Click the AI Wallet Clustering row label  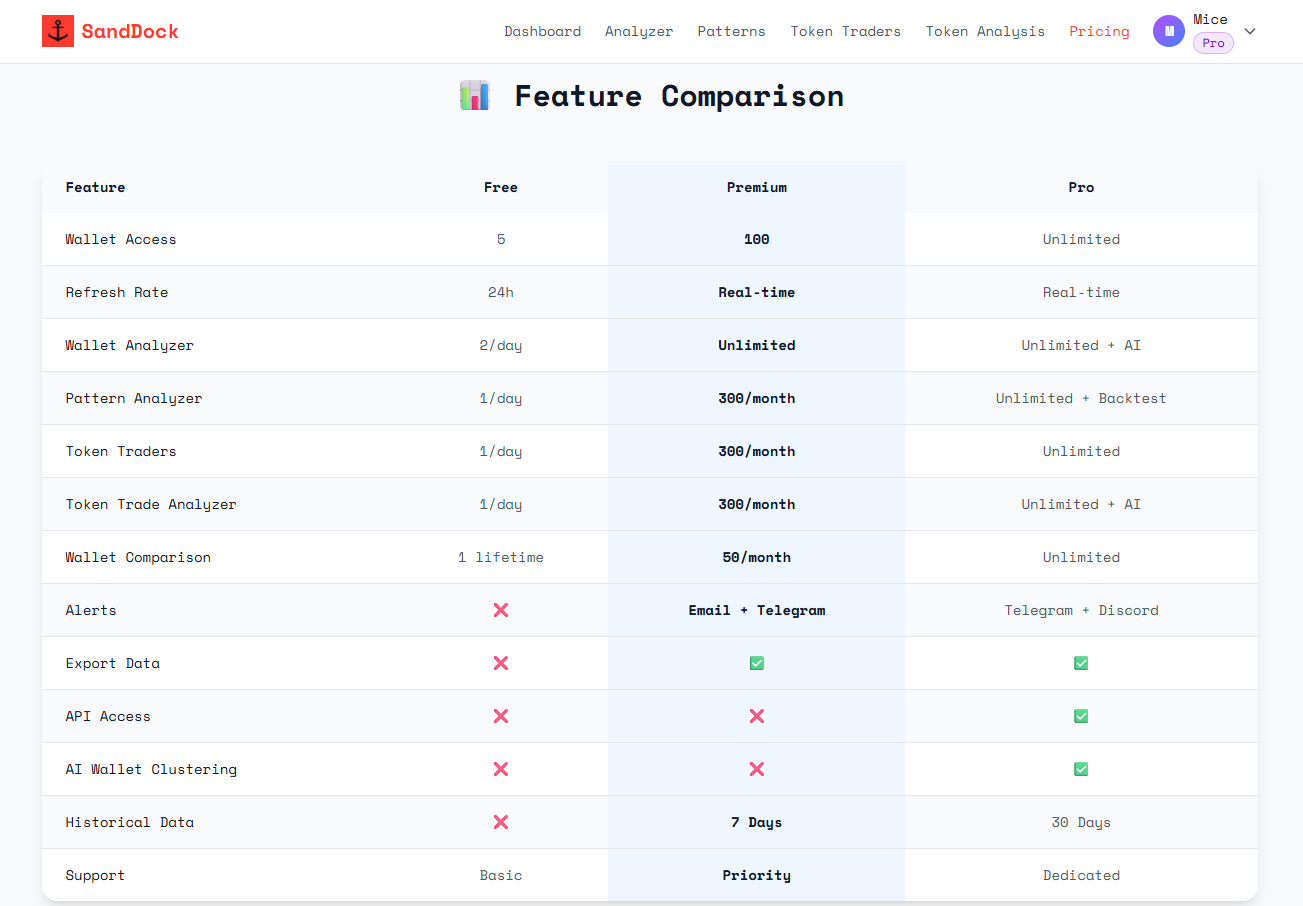tap(151, 769)
